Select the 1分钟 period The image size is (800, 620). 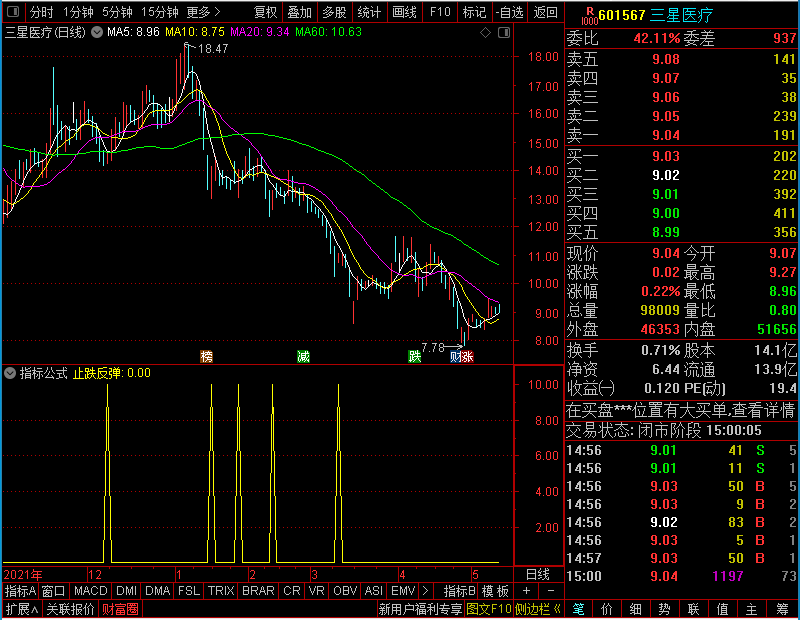(x=78, y=12)
